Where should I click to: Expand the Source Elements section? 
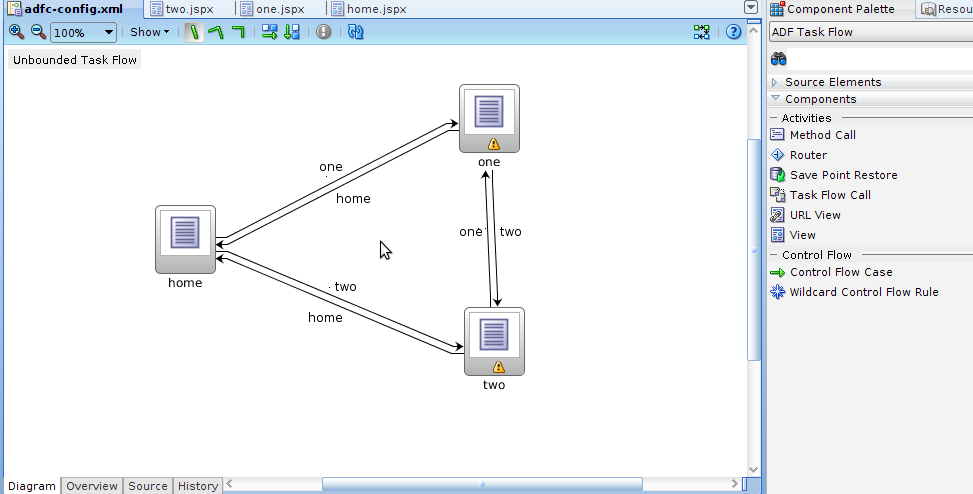(x=832, y=82)
